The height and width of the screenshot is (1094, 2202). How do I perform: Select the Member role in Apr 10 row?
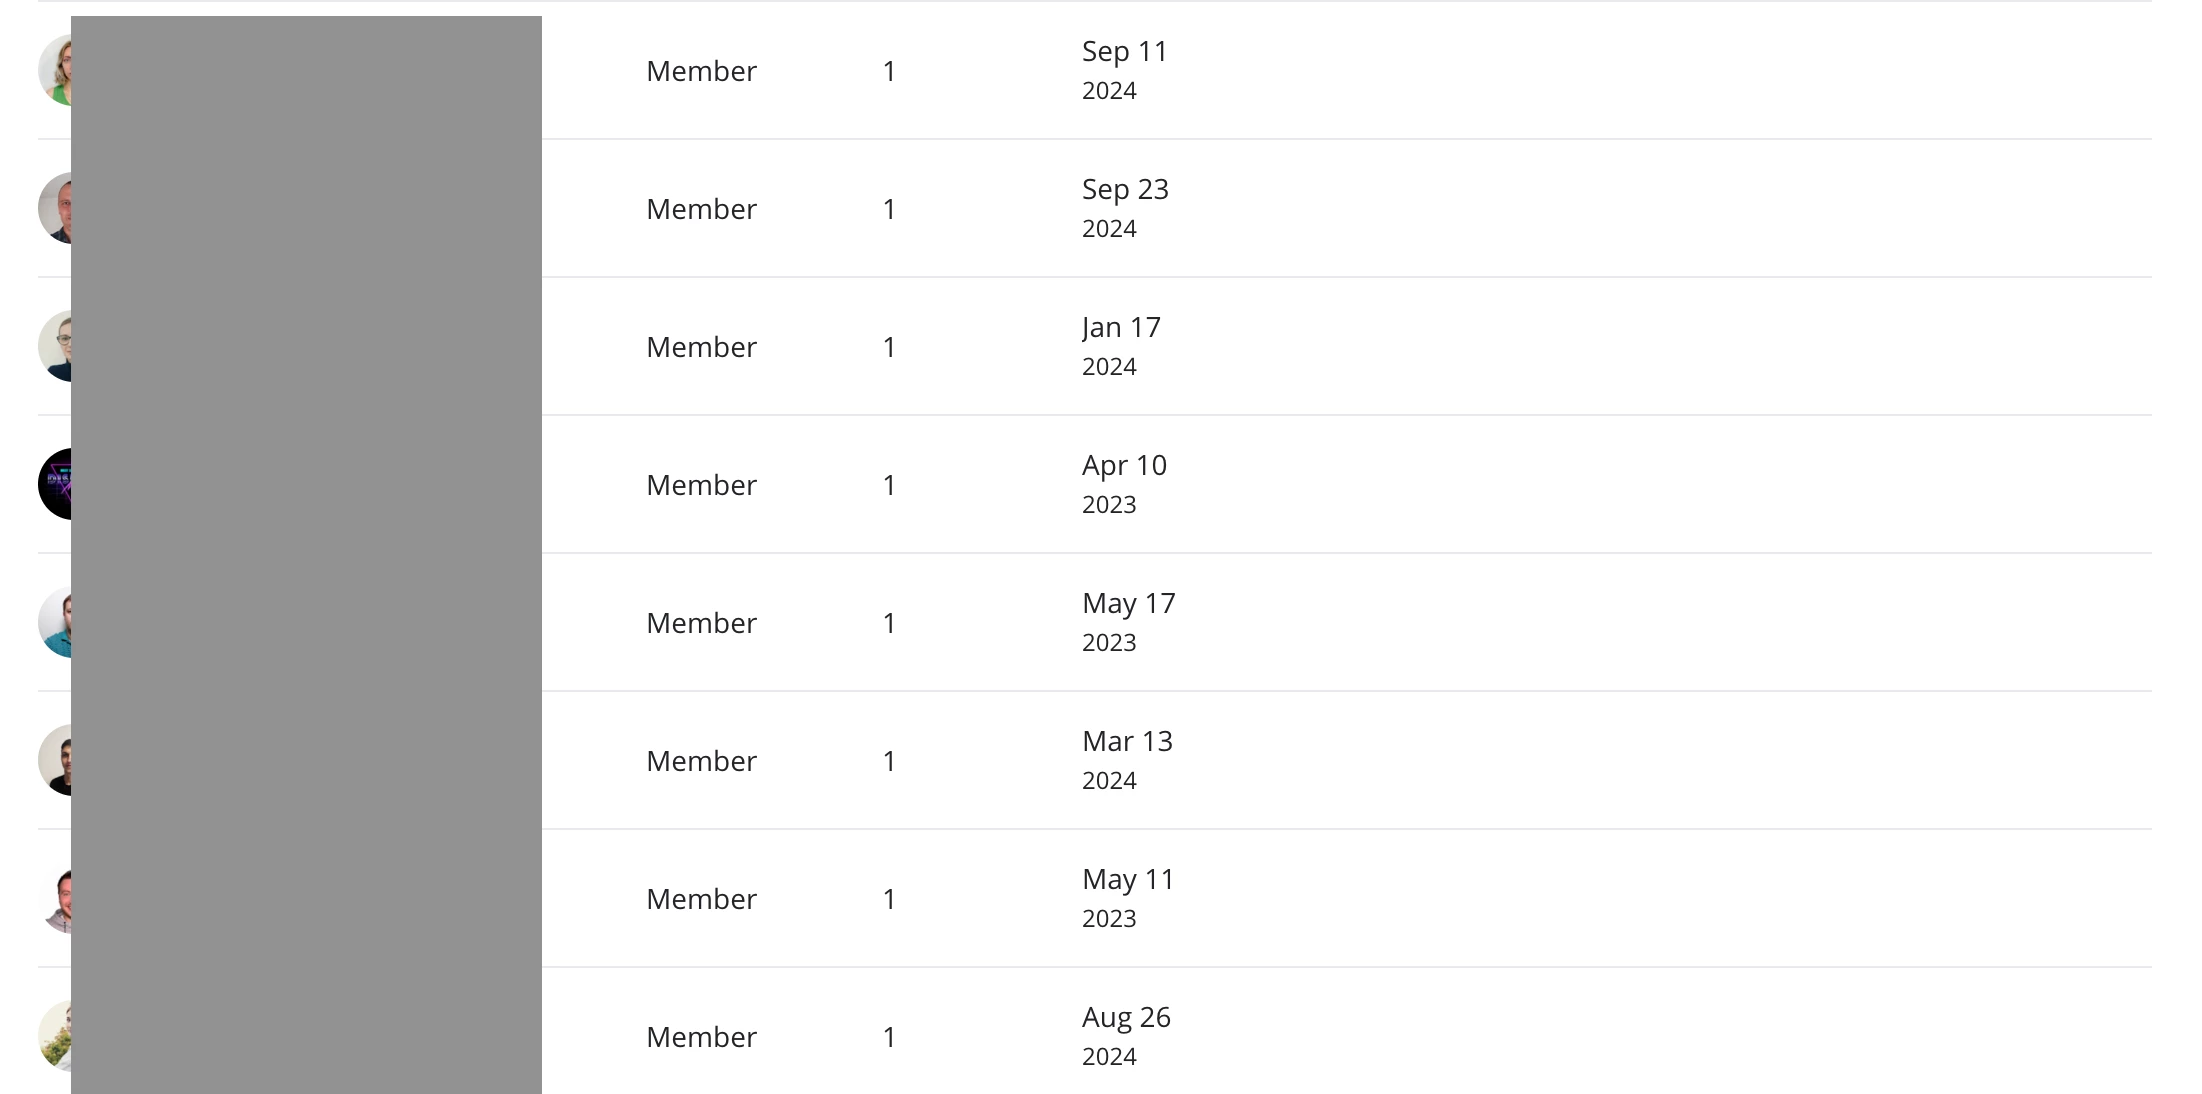(x=701, y=485)
